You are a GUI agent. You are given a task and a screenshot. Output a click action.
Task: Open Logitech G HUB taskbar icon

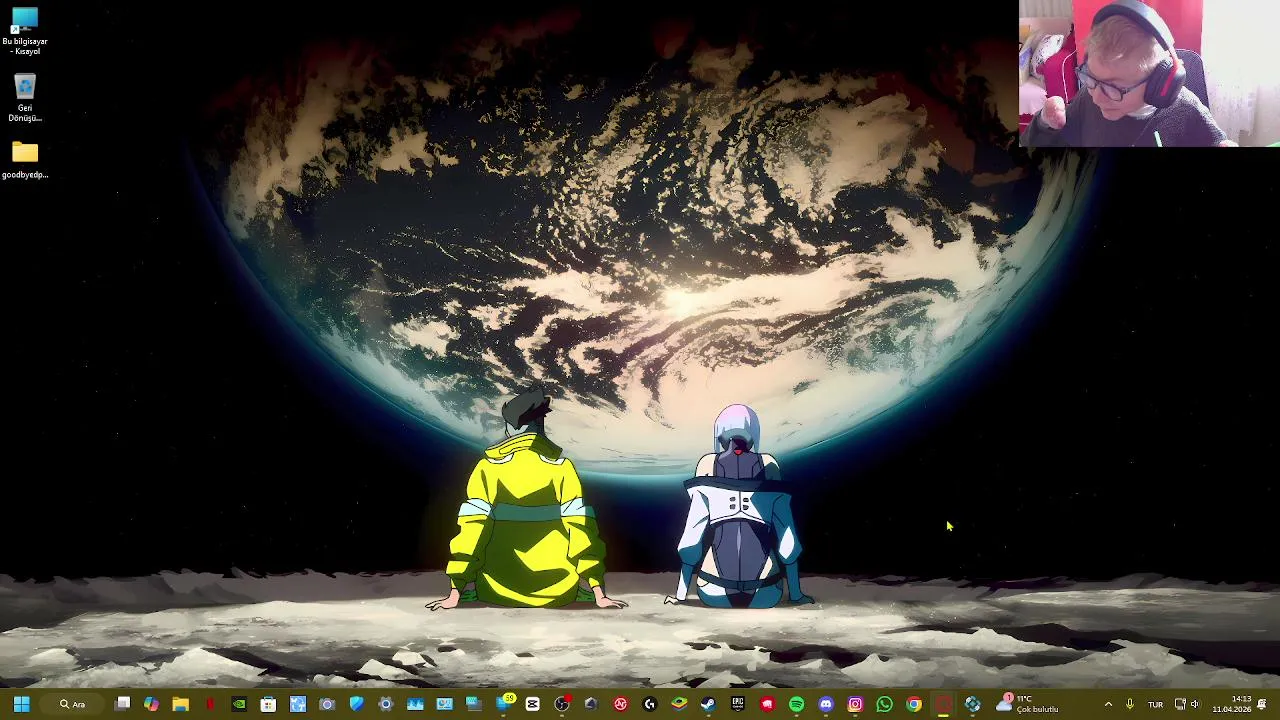coord(650,704)
